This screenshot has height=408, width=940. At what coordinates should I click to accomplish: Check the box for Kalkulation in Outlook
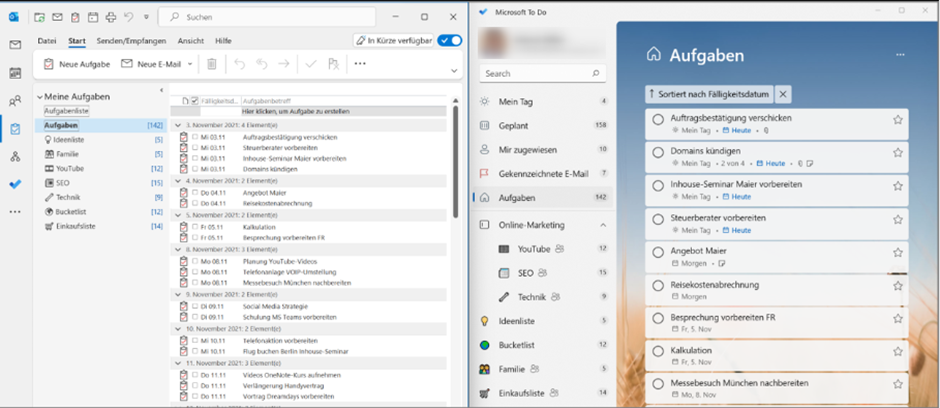(x=195, y=228)
